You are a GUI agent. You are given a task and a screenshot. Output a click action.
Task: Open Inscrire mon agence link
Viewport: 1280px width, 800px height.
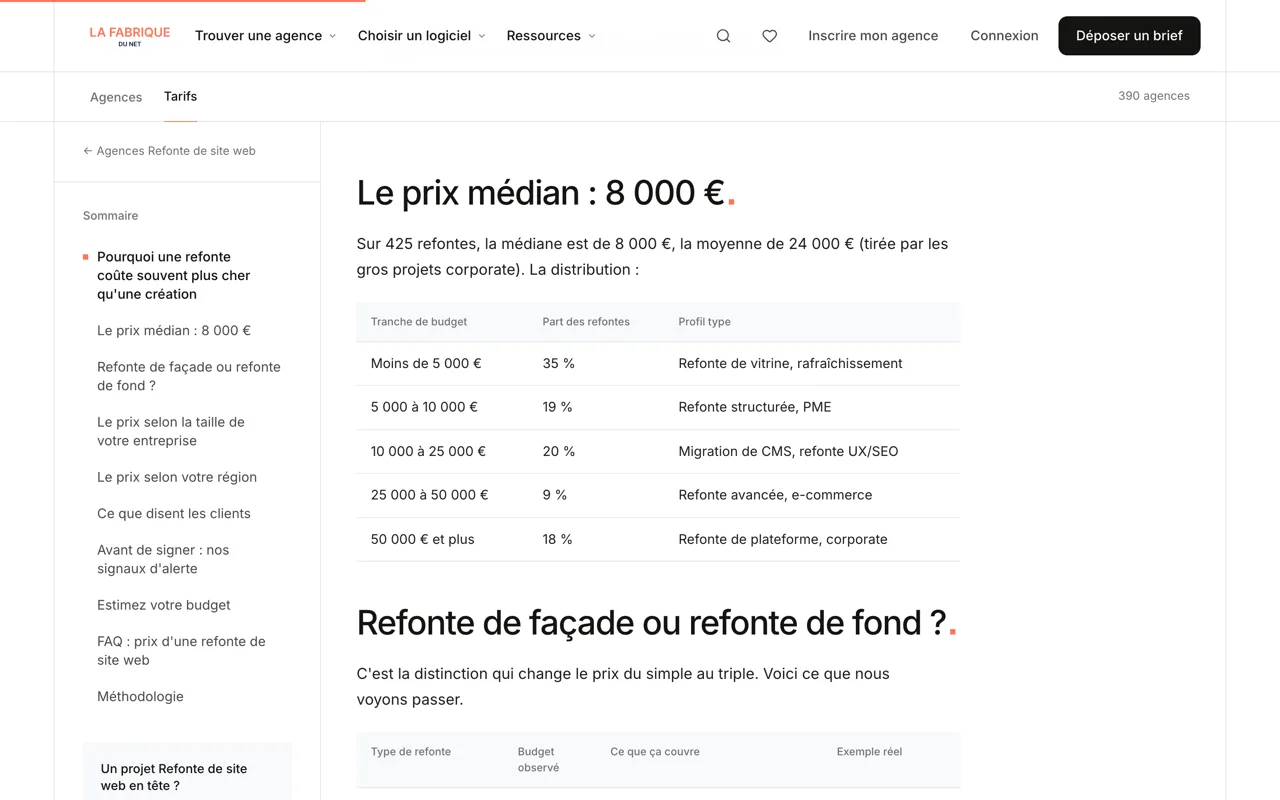tap(873, 36)
